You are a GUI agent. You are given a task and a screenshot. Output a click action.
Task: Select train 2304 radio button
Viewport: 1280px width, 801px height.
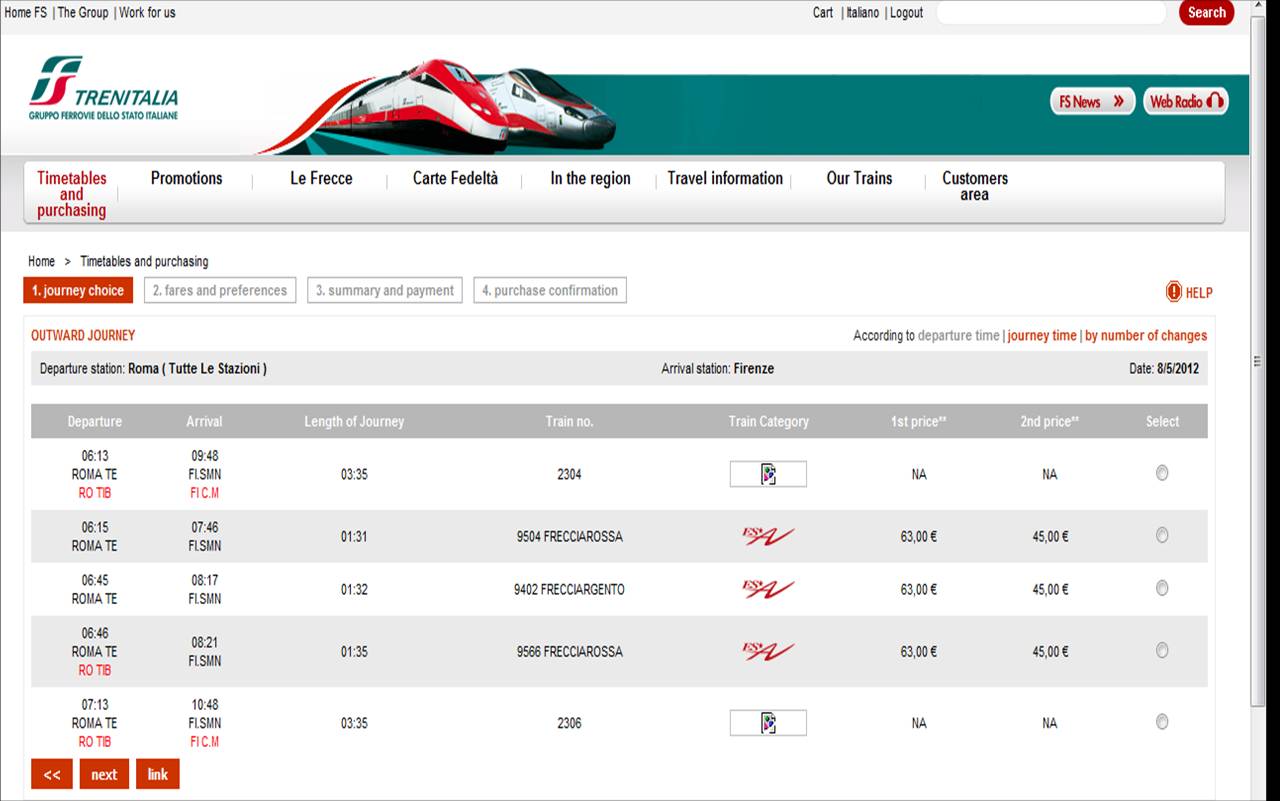[x=1162, y=473]
